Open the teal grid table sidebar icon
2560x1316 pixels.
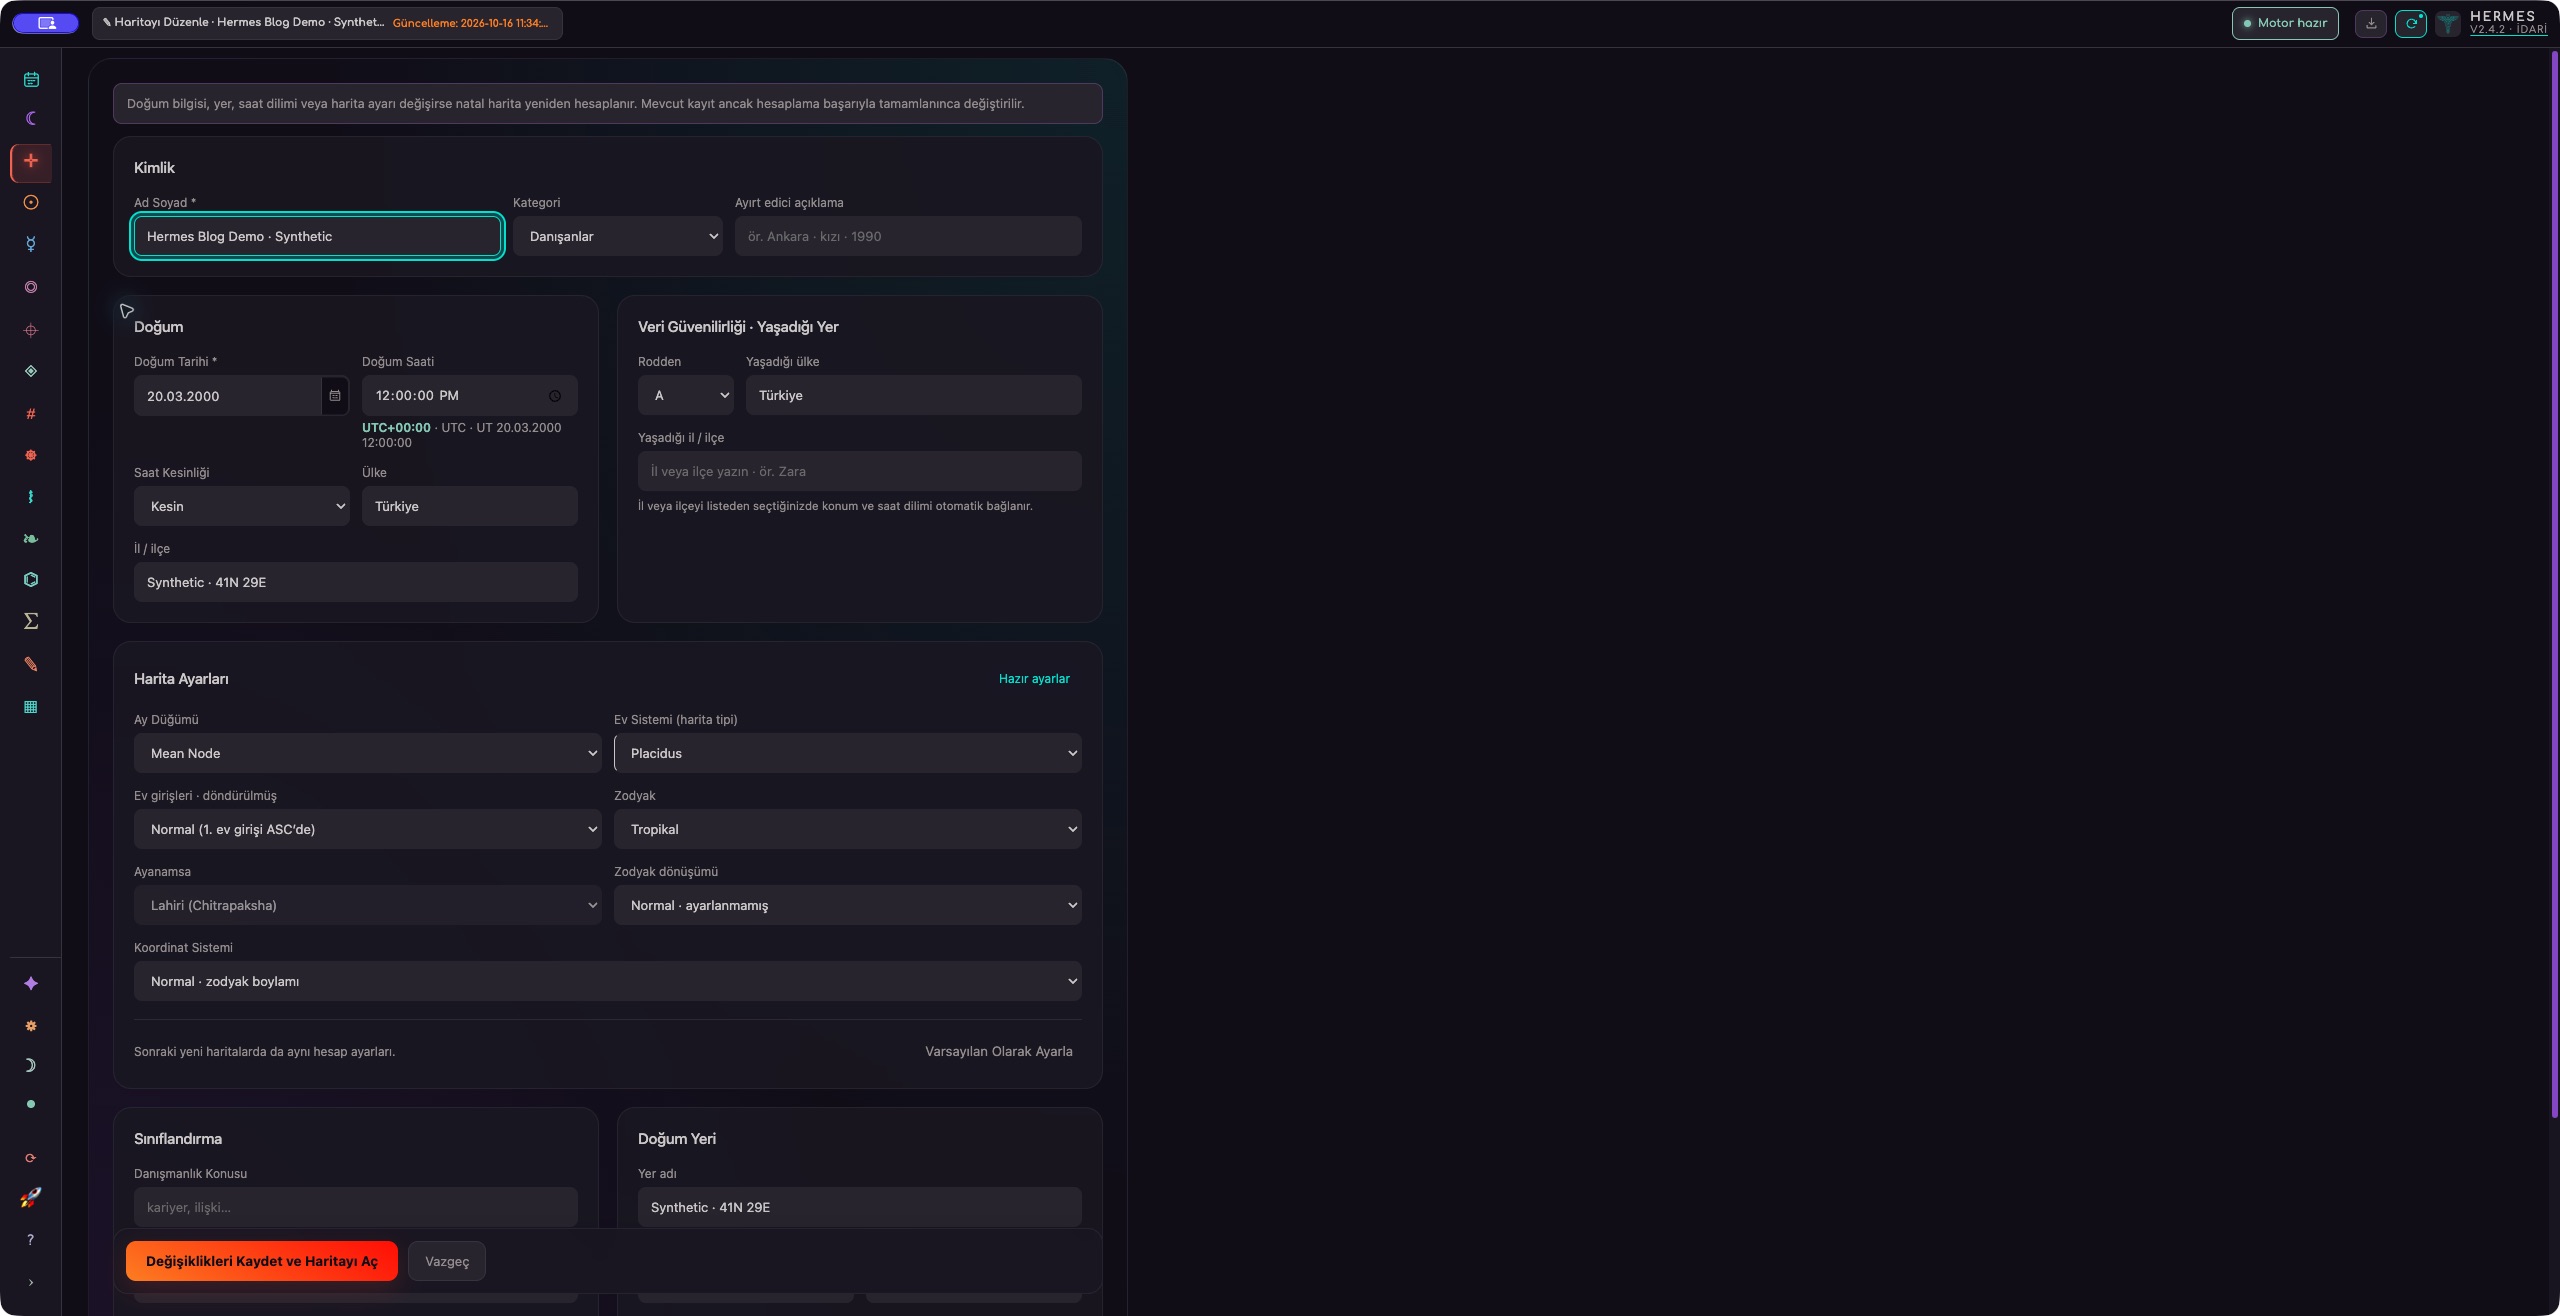coord(31,707)
